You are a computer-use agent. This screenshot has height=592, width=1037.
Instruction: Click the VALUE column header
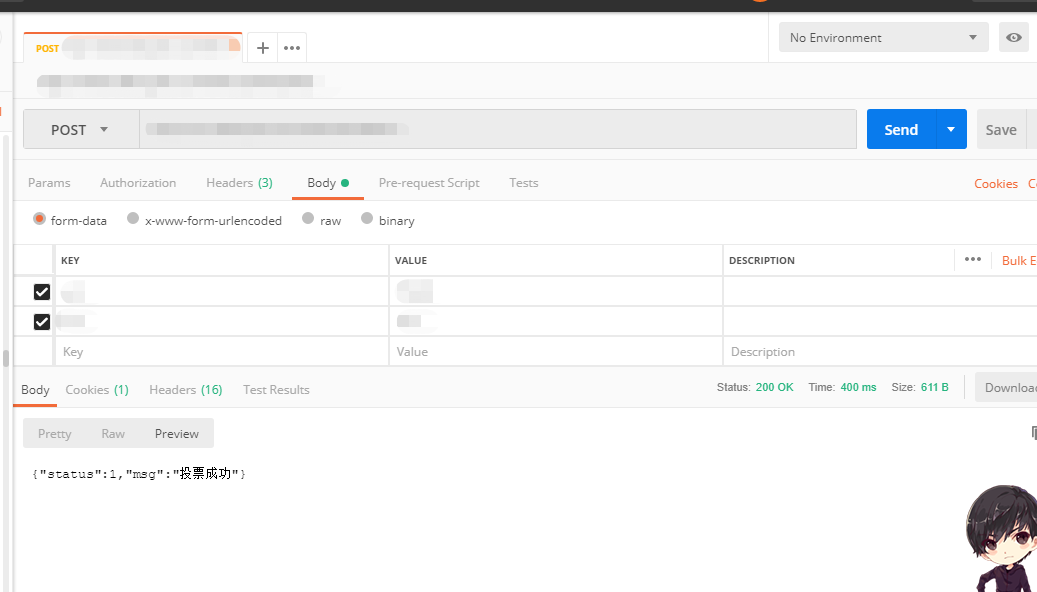(x=411, y=261)
